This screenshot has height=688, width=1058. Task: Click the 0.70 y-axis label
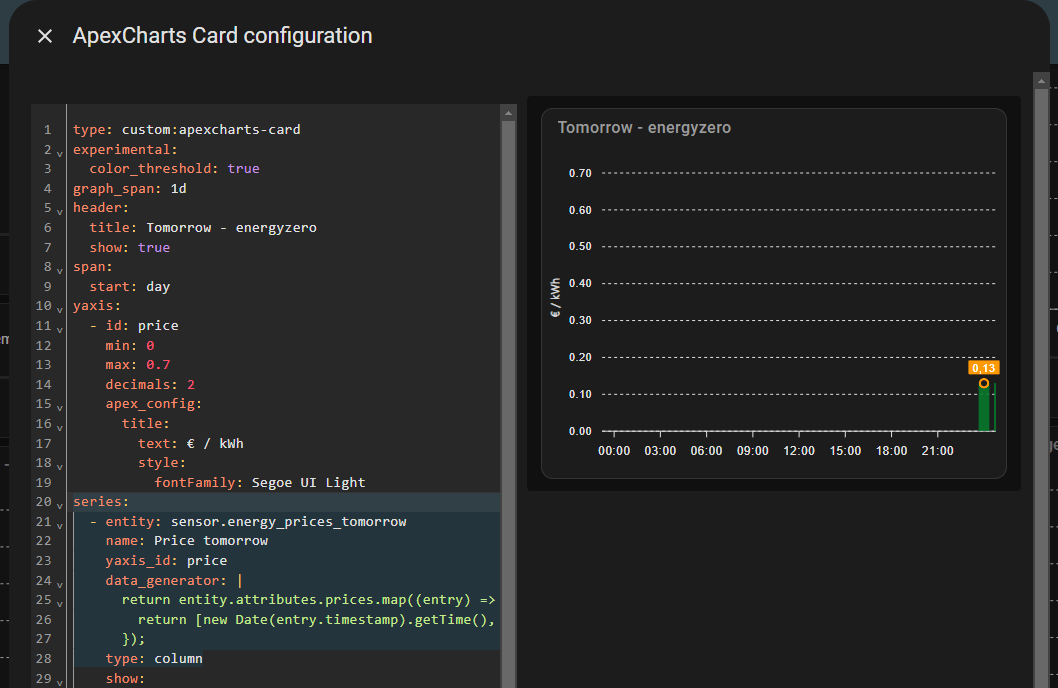580,173
